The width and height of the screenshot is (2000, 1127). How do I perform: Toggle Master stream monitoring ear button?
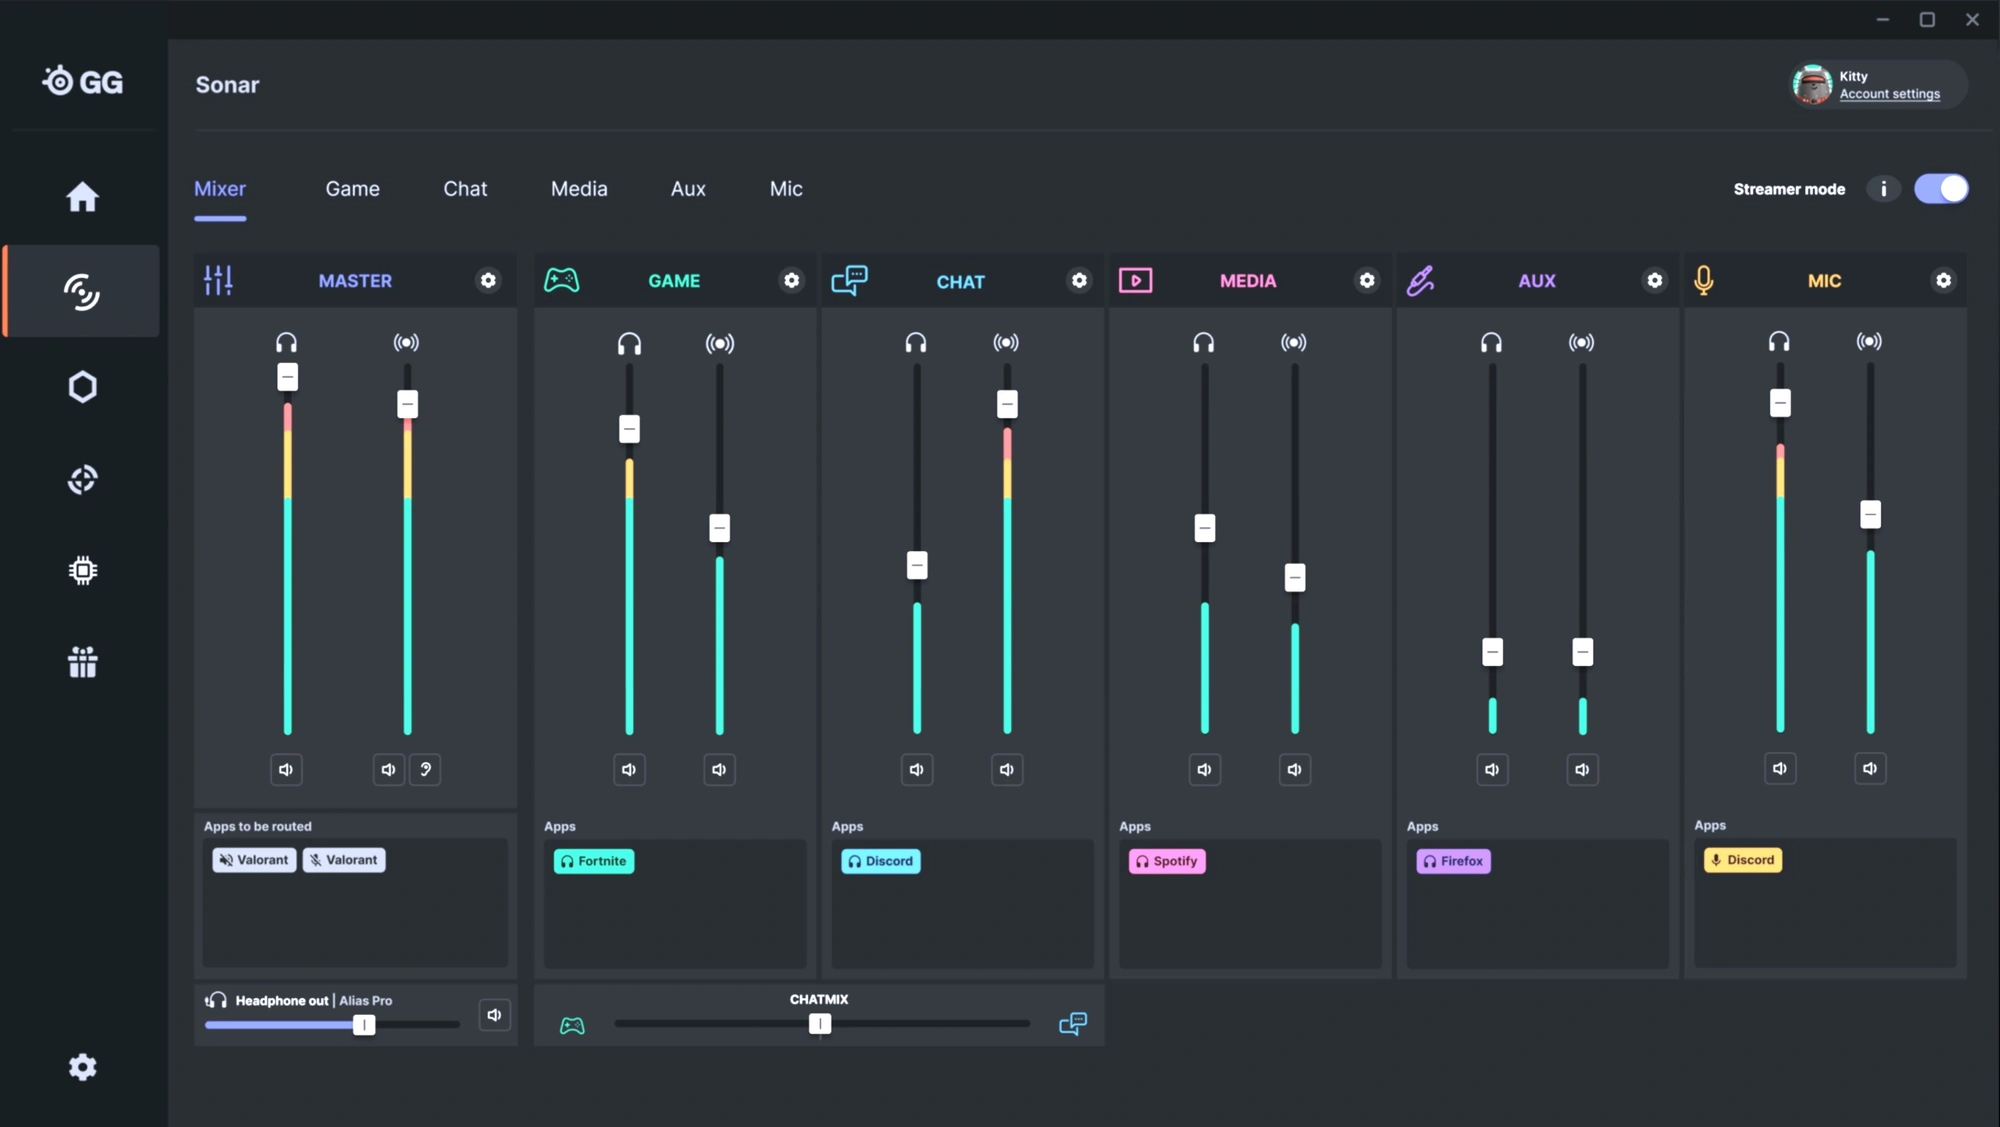pyautogui.click(x=425, y=770)
